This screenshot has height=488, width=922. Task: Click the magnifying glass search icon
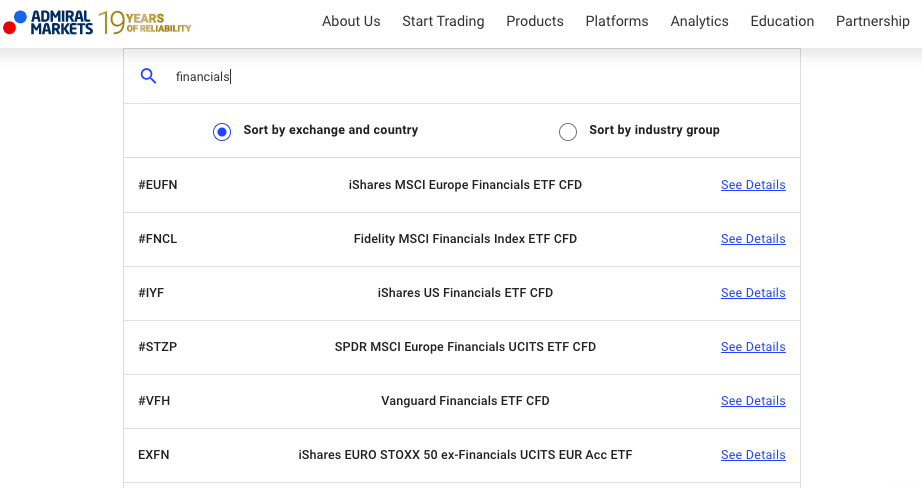tap(148, 76)
